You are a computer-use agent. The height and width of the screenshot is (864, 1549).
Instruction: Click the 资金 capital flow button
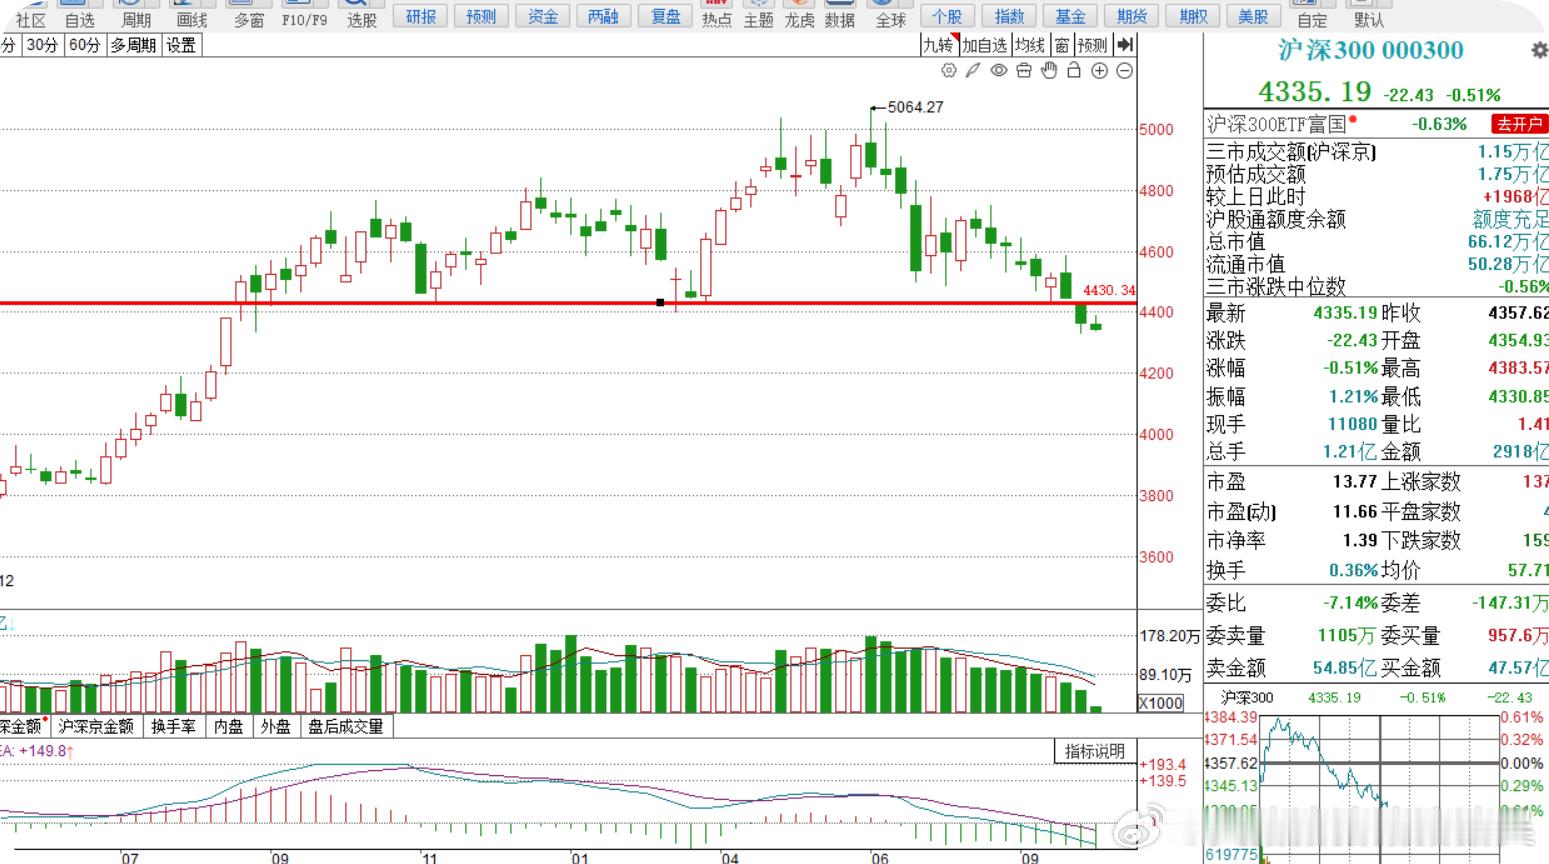[x=543, y=16]
